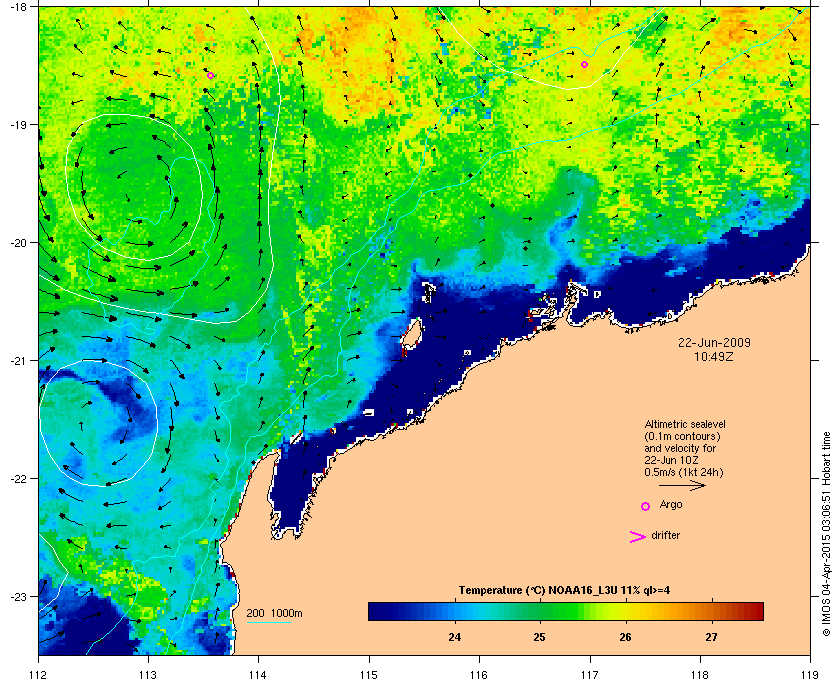This screenshot has width=840, height=680.
Task: Click the longitude axis label 114
Action: [258, 674]
